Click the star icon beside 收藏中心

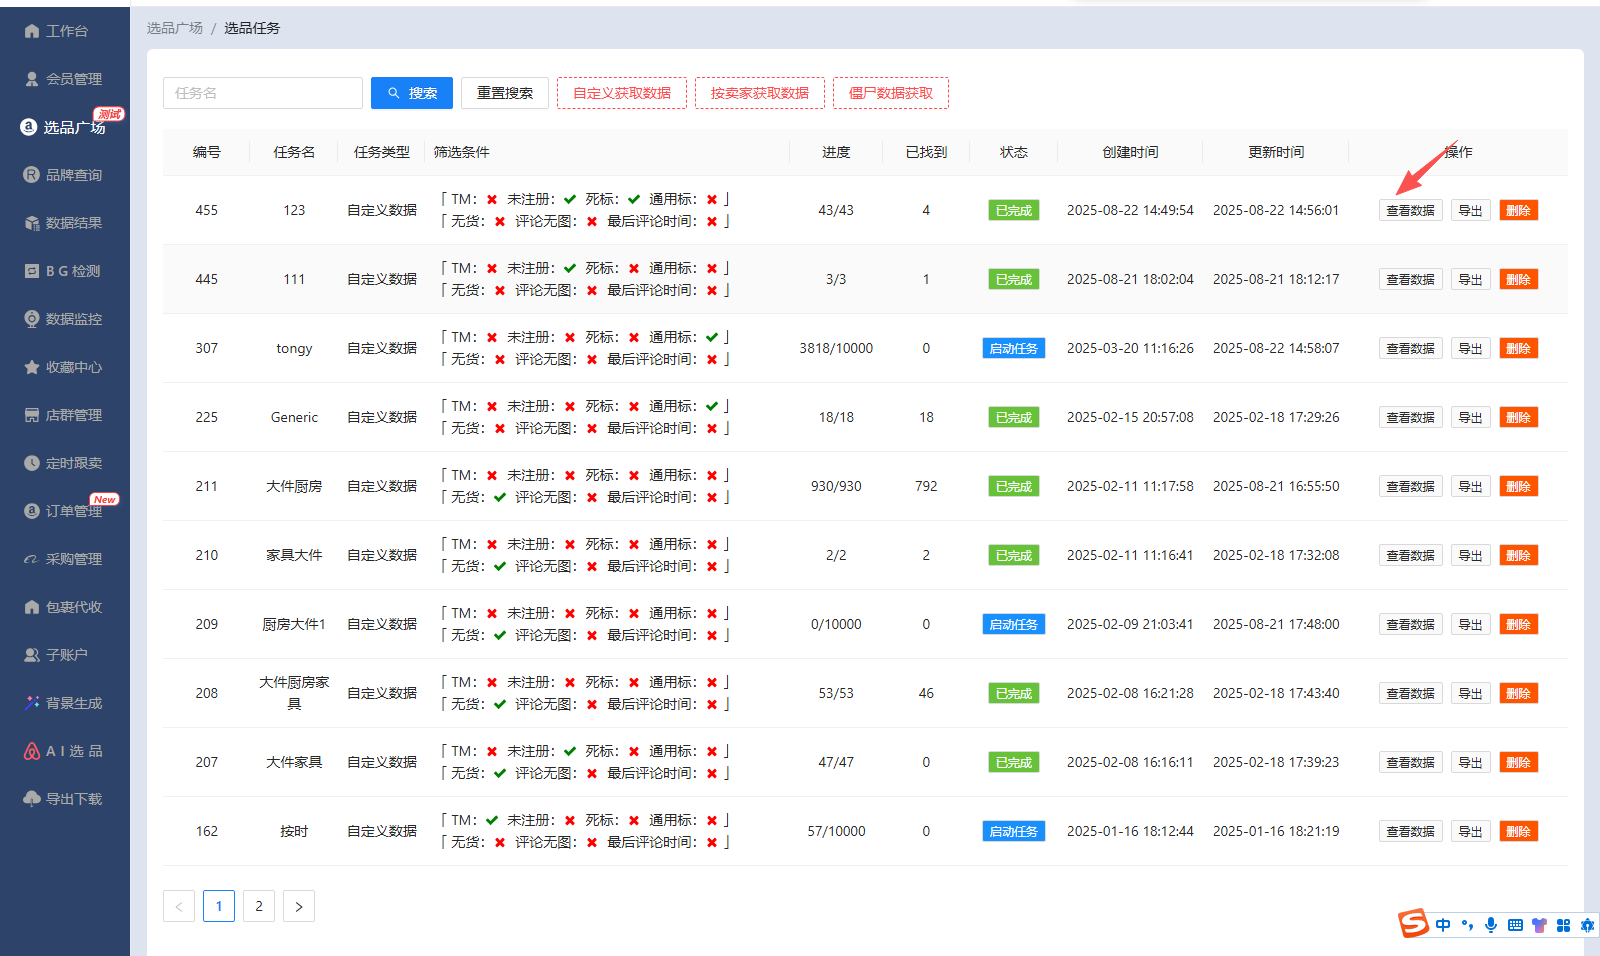32,367
